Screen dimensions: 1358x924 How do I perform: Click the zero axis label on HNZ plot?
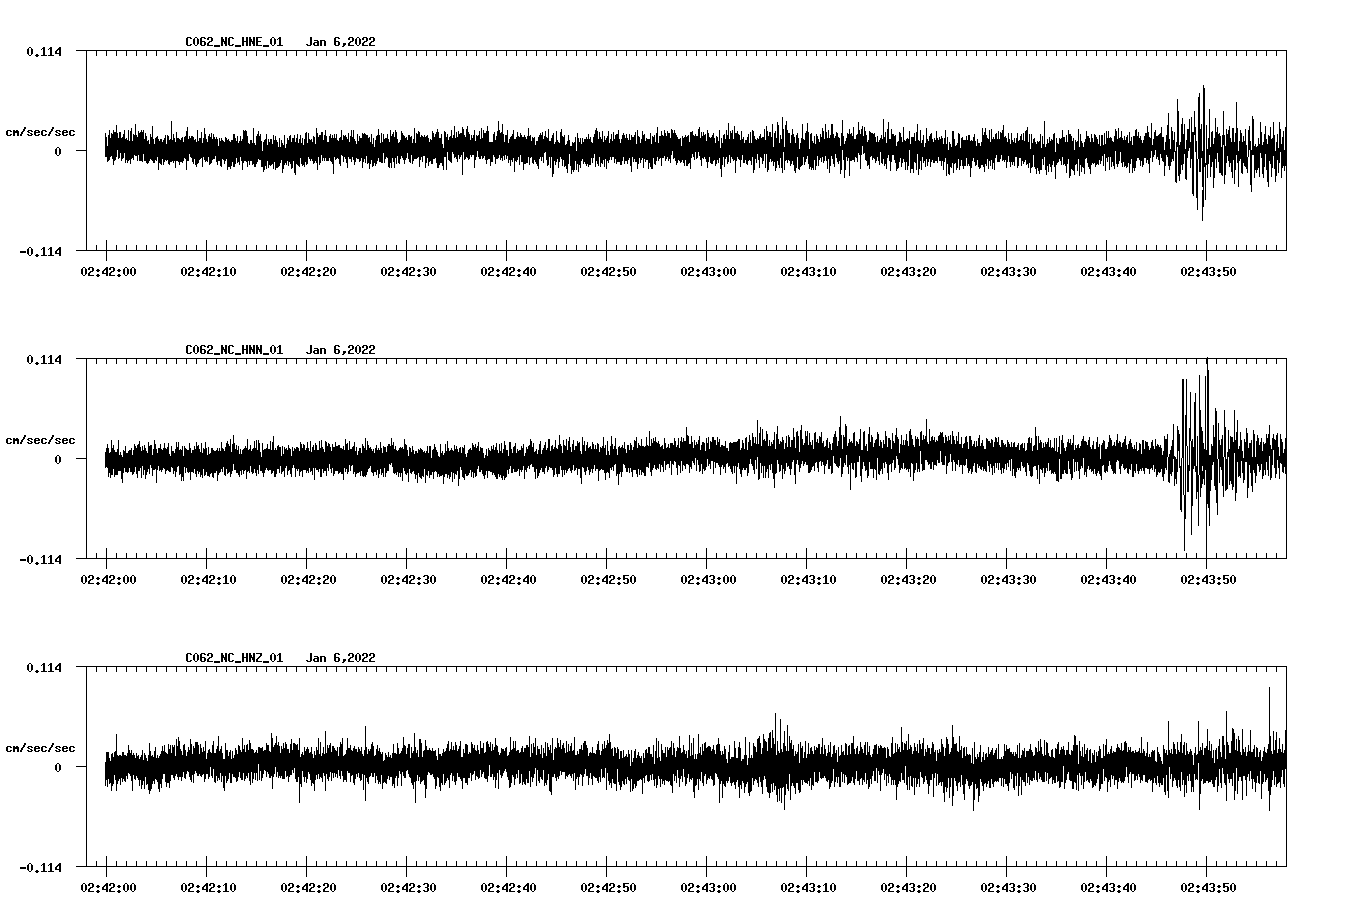point(58,767)
